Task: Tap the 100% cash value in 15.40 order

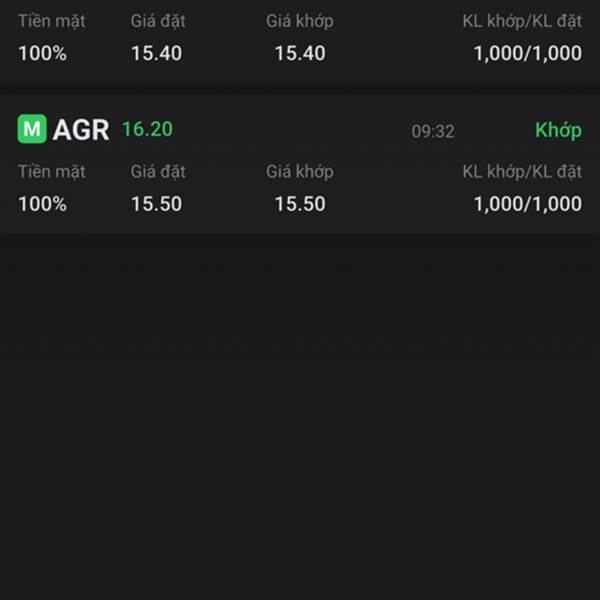Action: (42, 53)
